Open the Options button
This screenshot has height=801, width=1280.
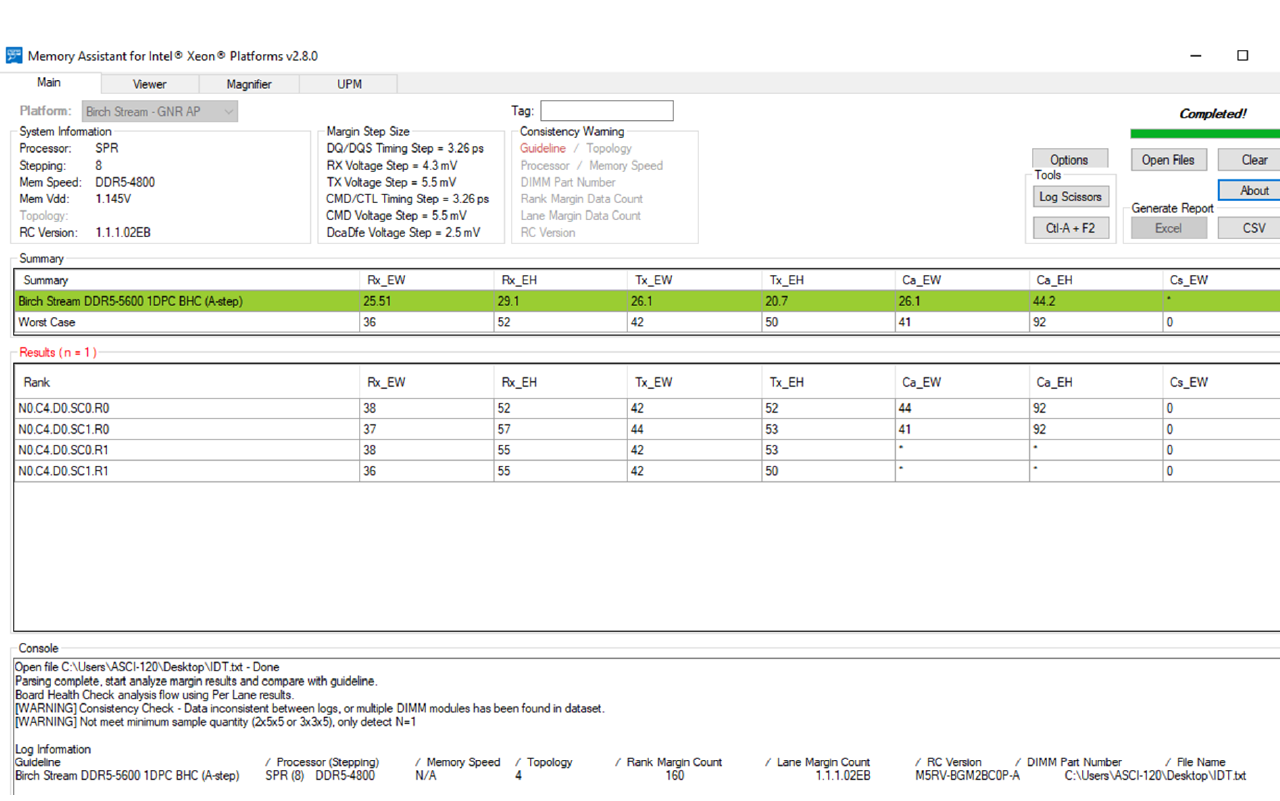[1069, 159]
